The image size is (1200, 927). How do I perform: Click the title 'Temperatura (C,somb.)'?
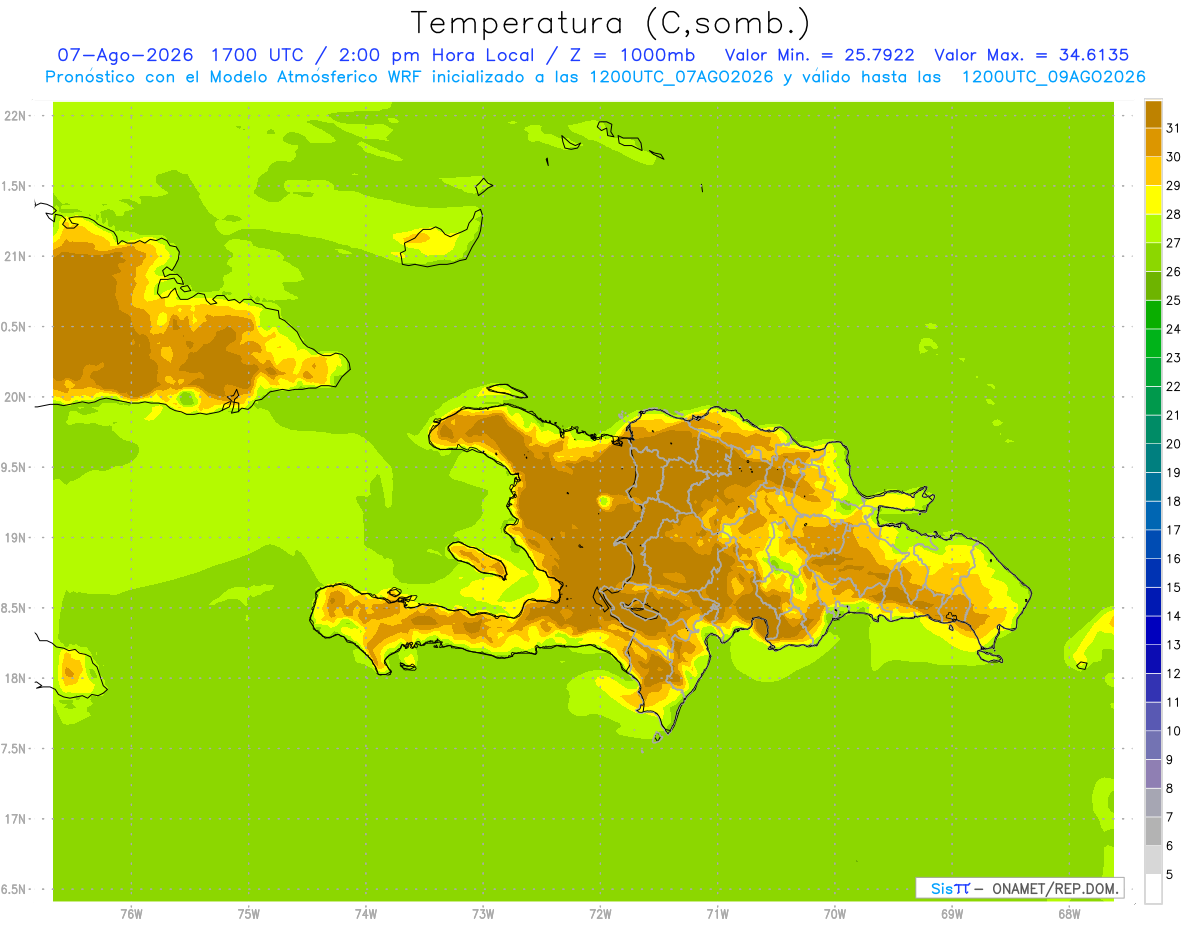pyautogui.click(x=610, y=24)
